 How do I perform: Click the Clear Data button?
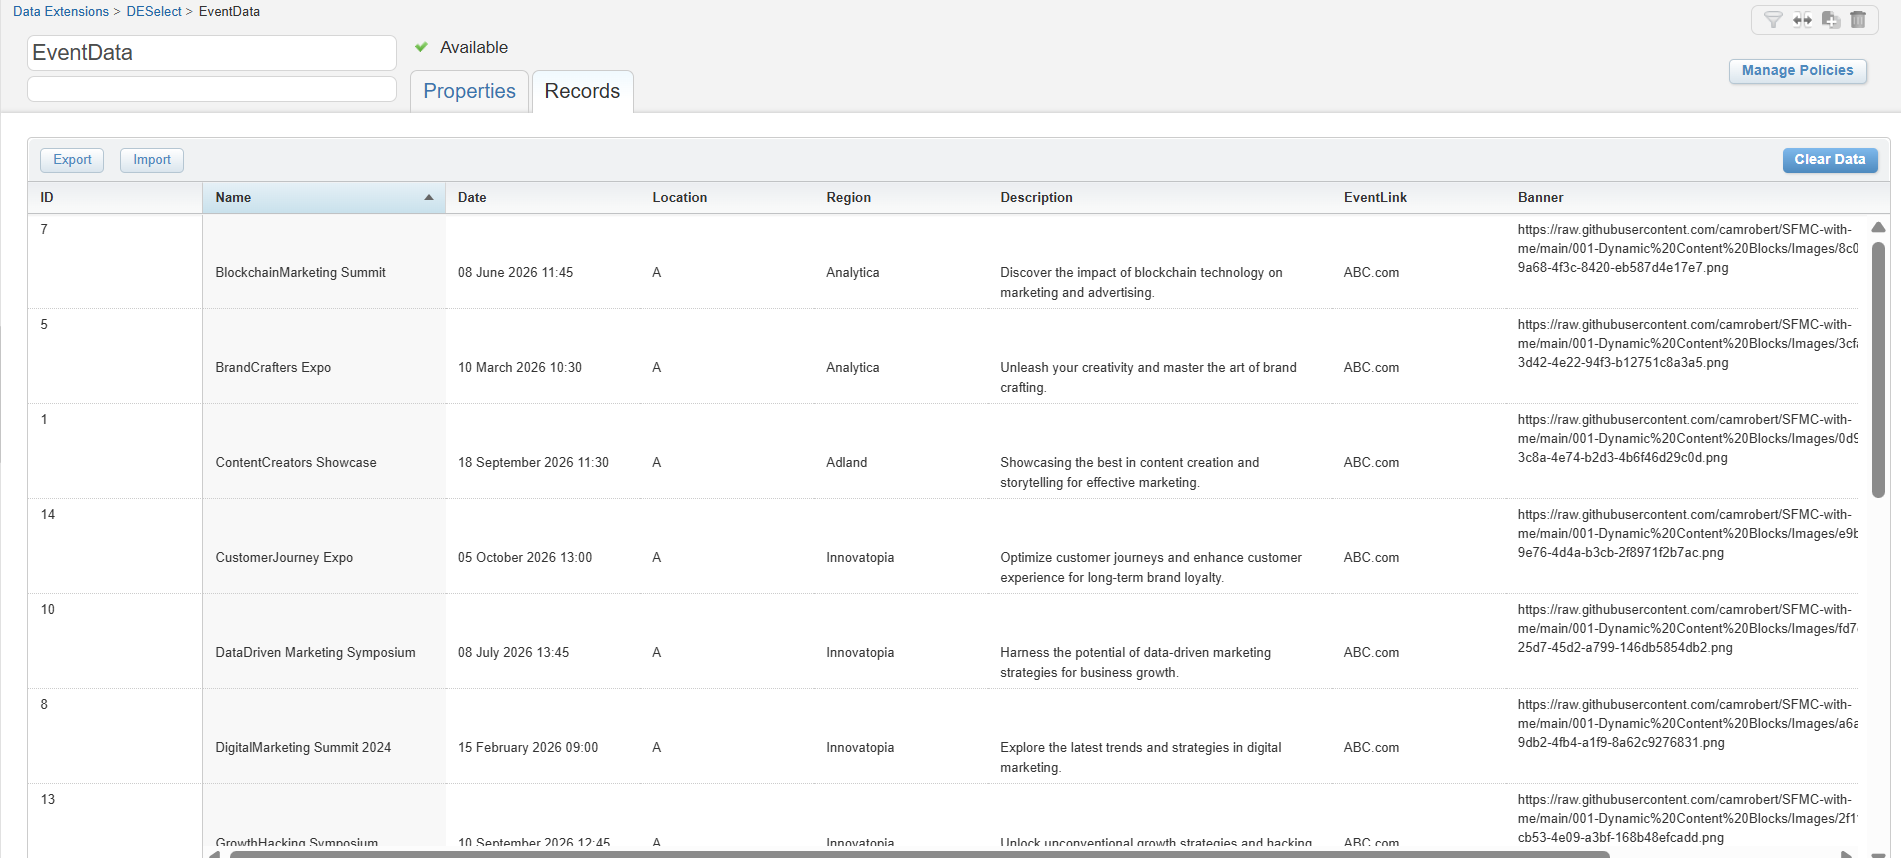point(1829,160)
